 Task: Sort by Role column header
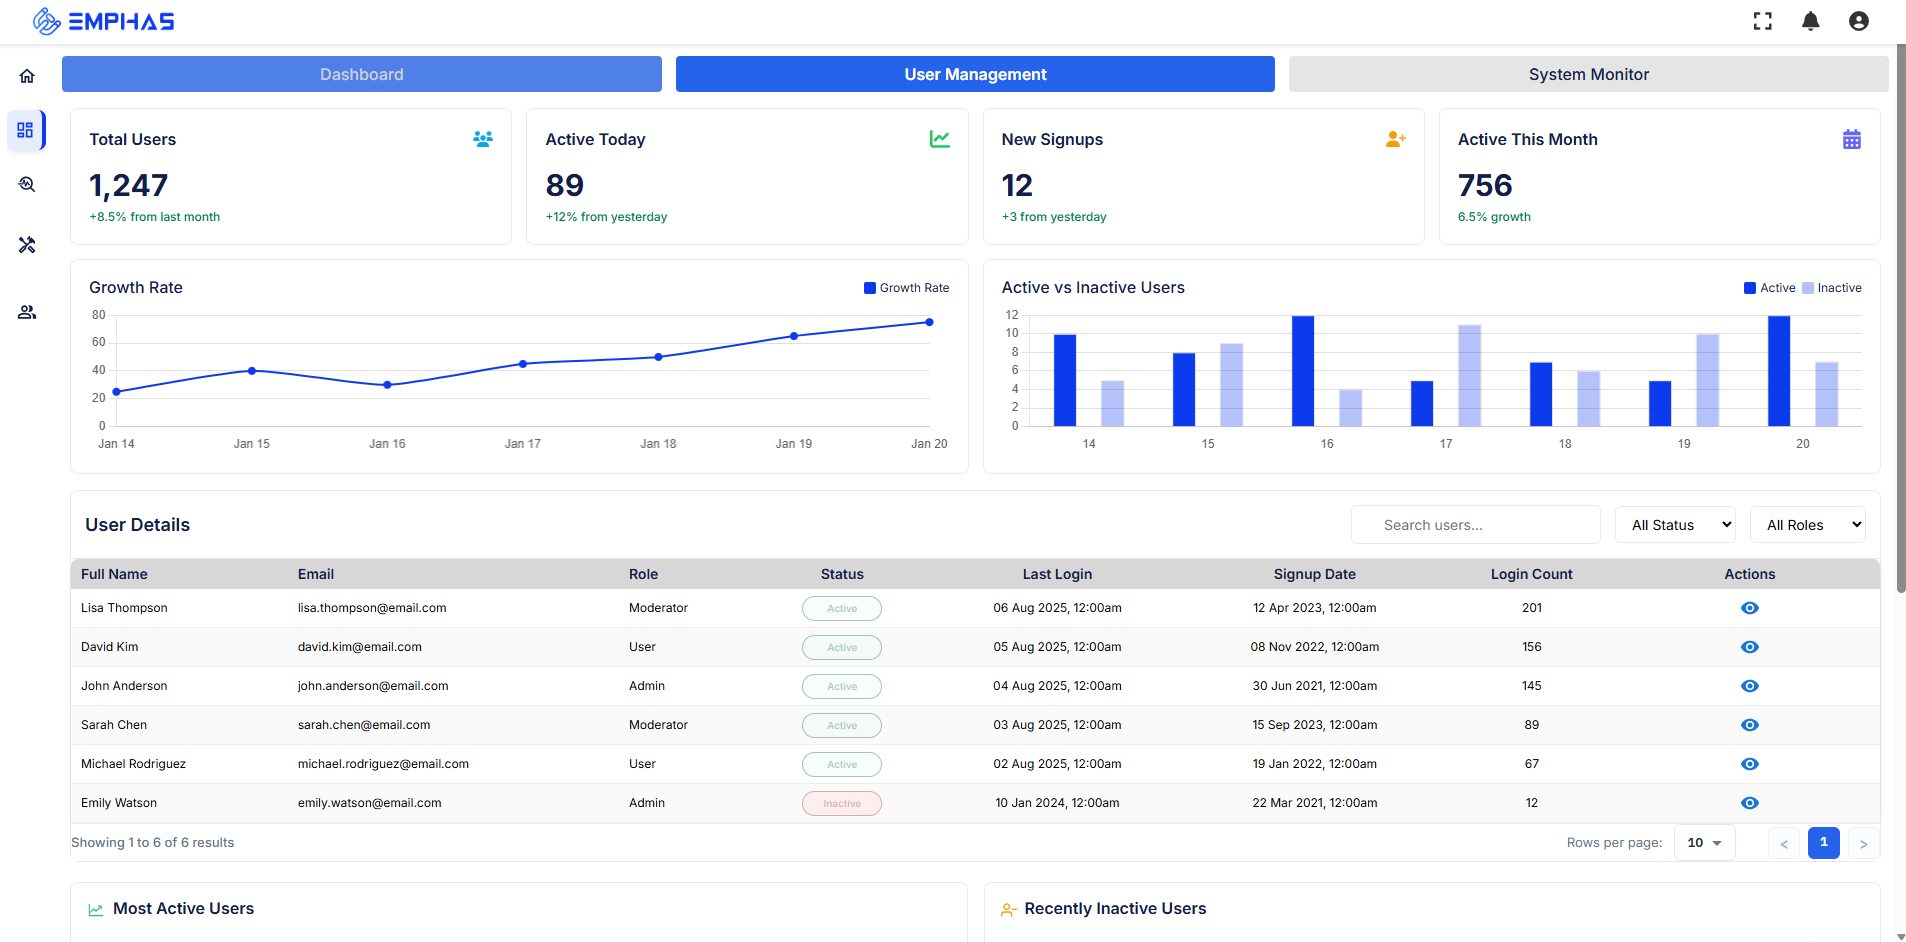(x=643, y=574)
